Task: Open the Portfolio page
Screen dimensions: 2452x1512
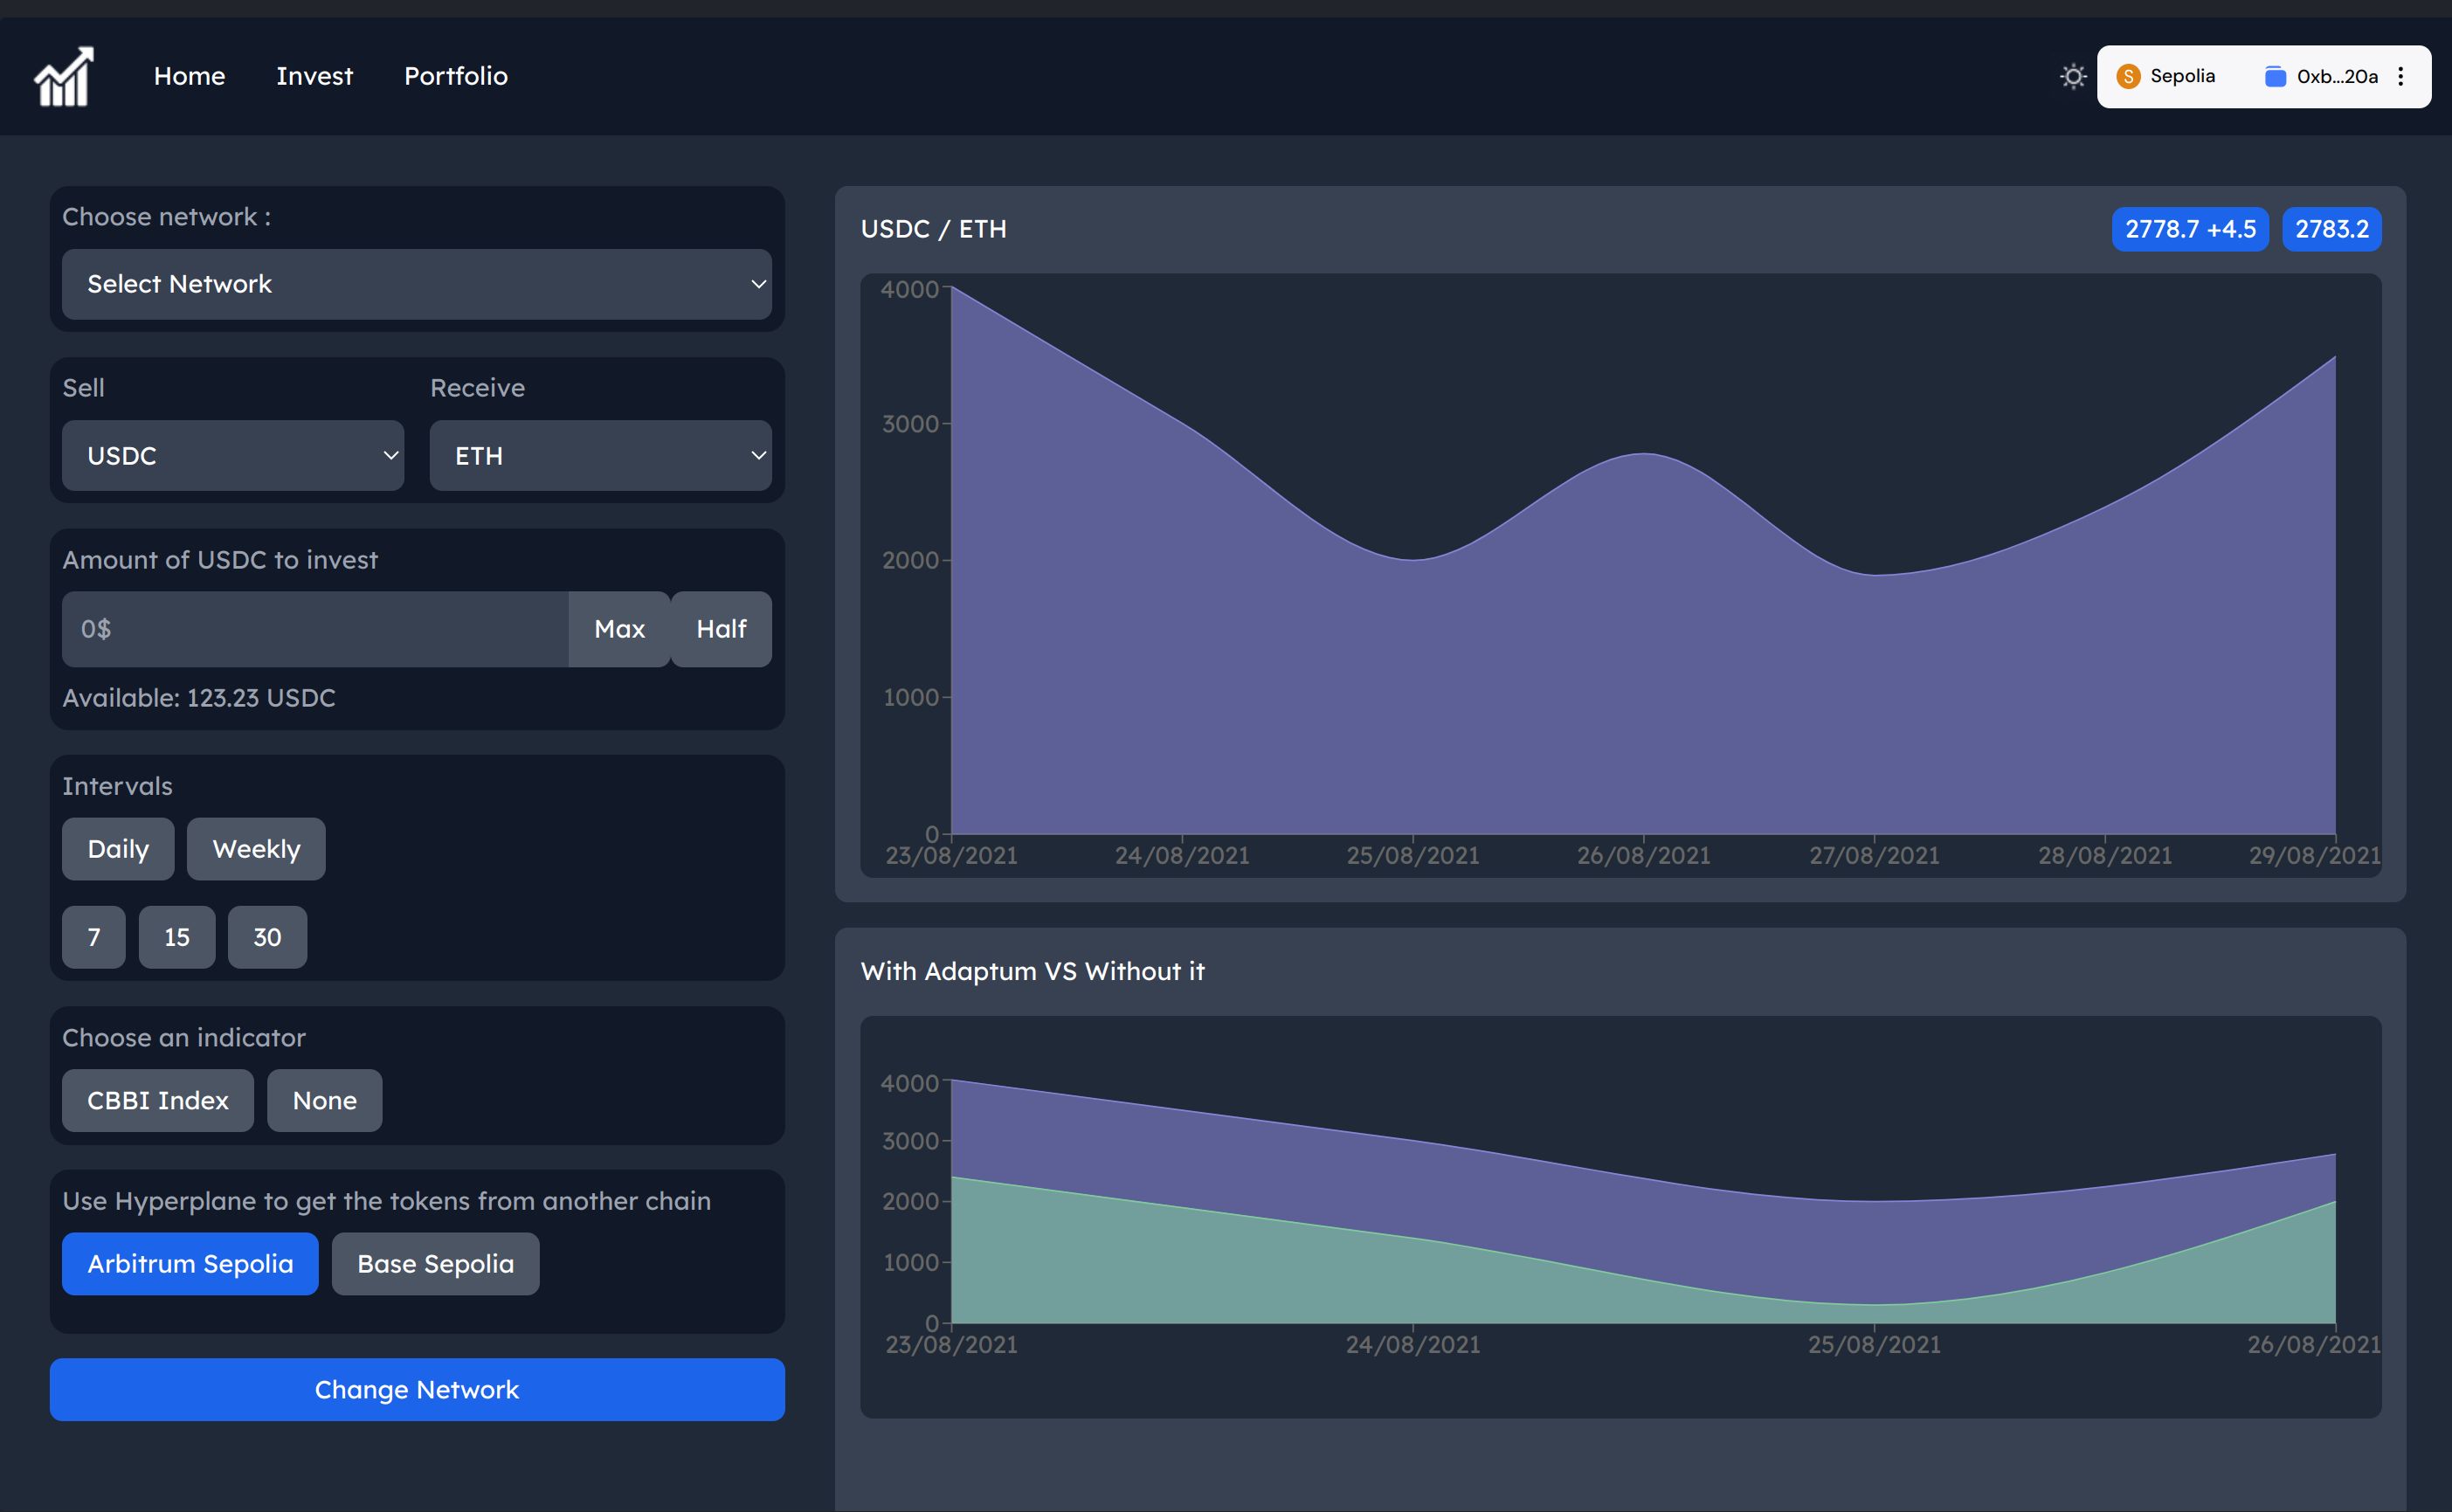Action: [x=456, y=76]
